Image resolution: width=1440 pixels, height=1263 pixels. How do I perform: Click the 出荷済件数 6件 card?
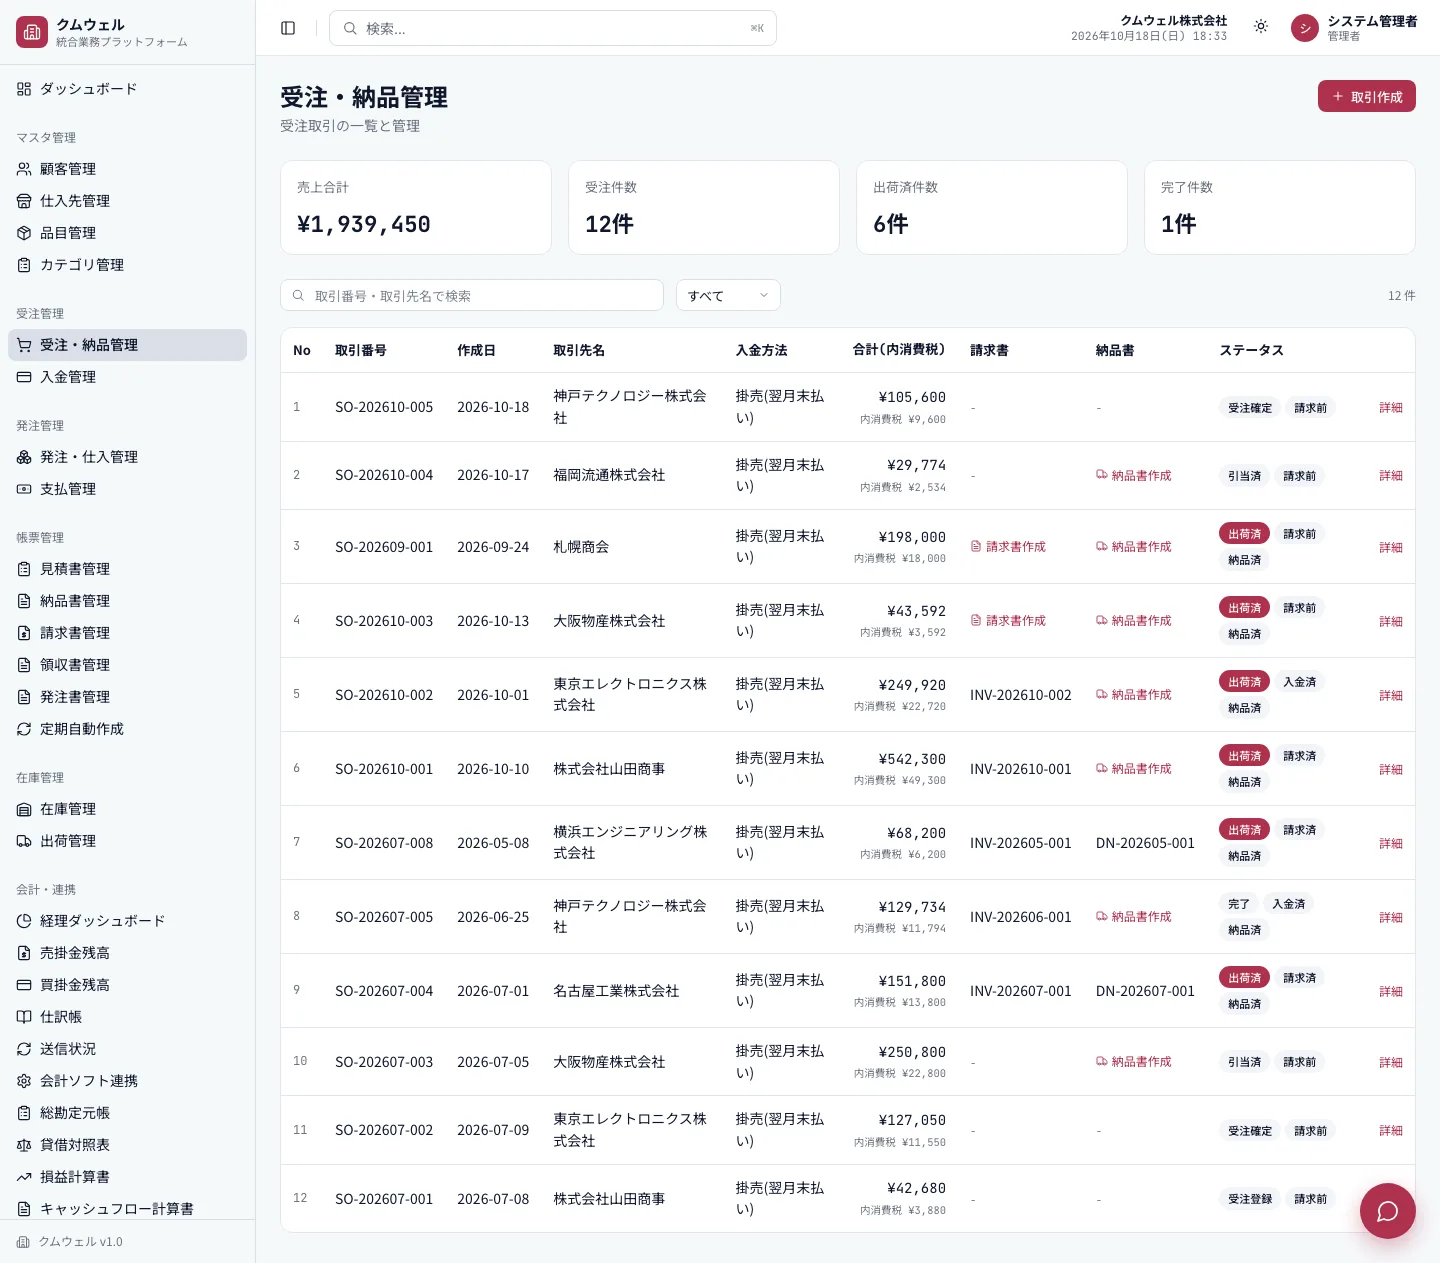click(x=992, y=208)
